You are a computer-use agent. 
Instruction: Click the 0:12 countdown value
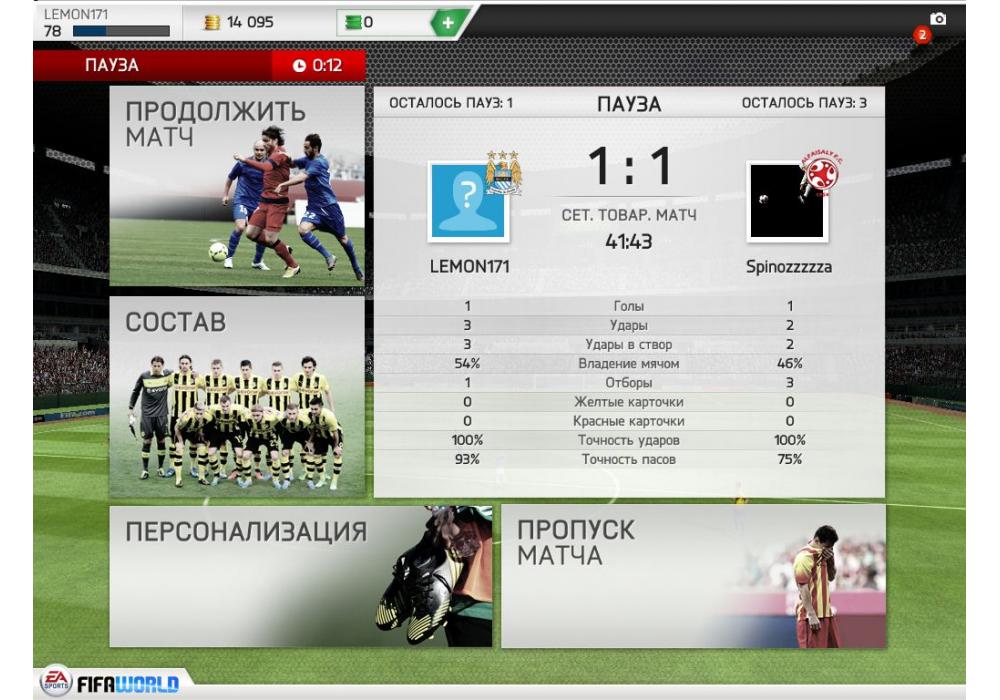pos(327,66)
